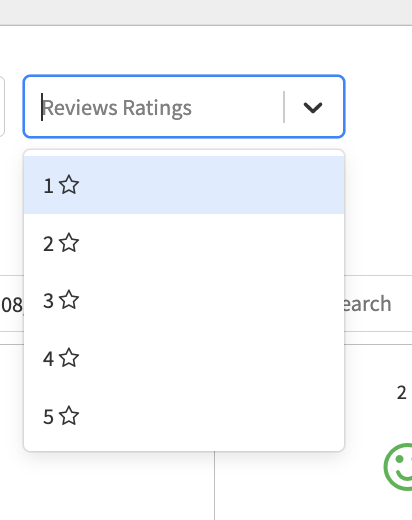Click the gray bar at the top
This screenshot has height=520, width=412.
206,12
